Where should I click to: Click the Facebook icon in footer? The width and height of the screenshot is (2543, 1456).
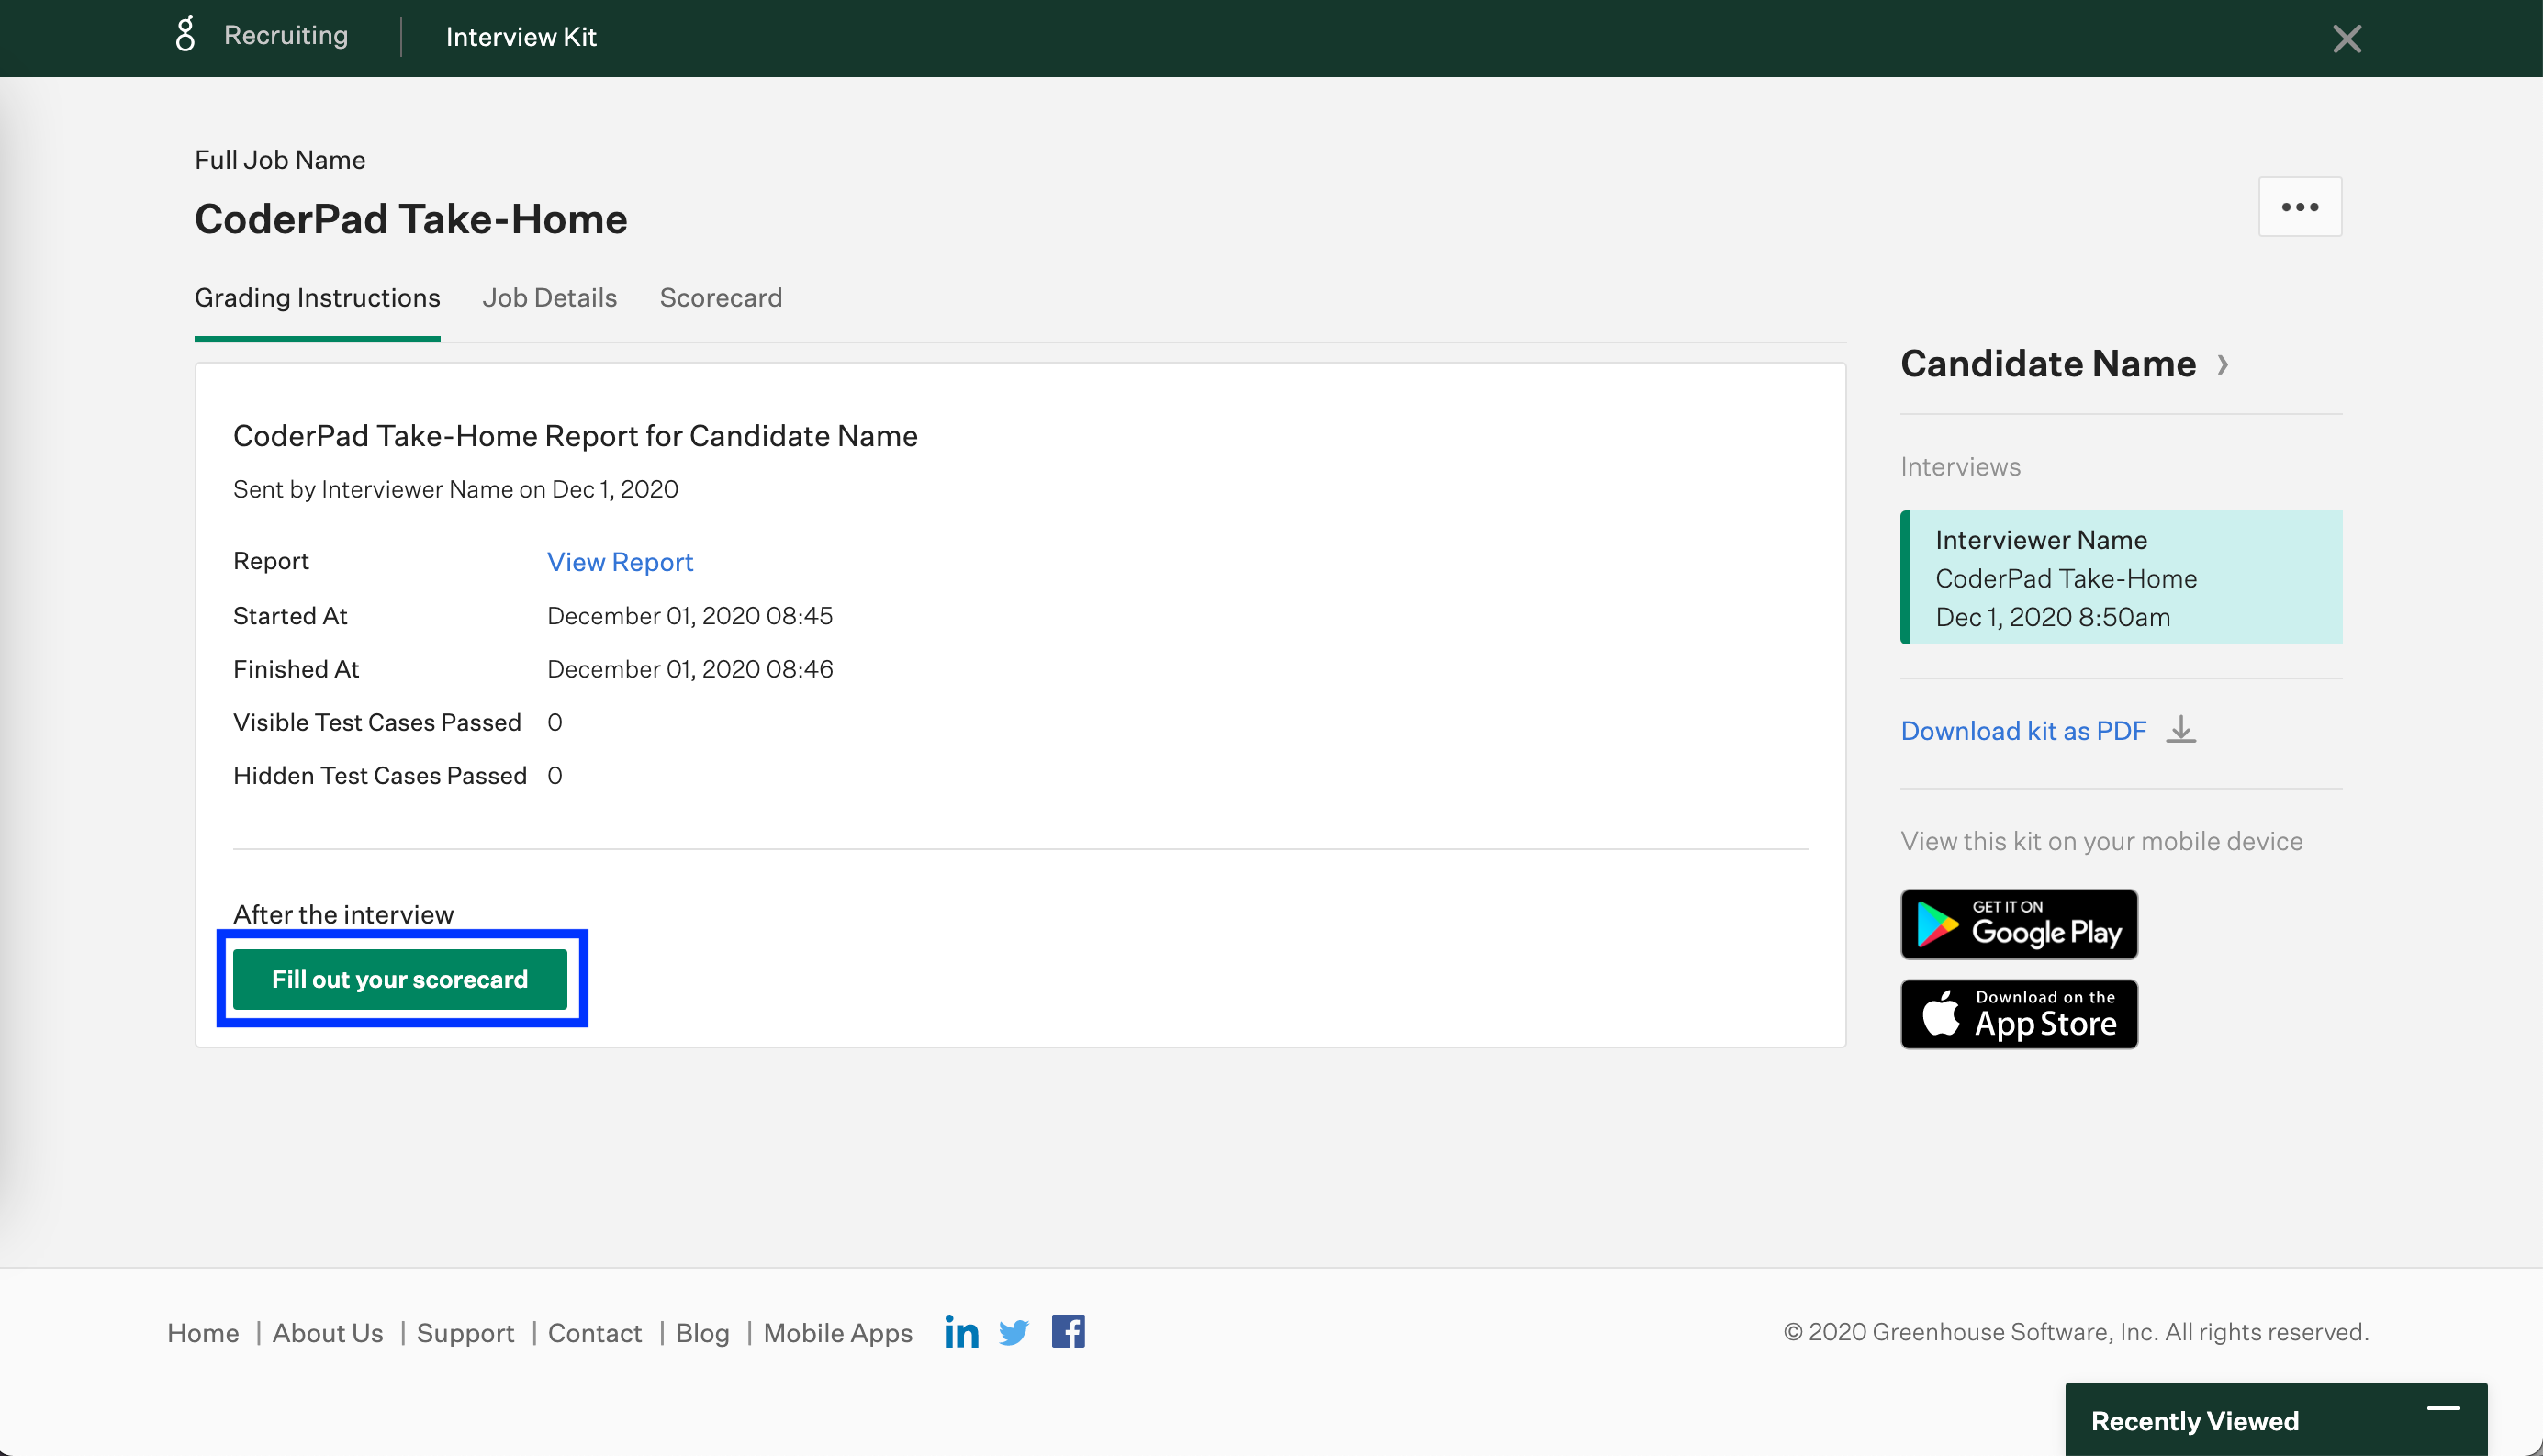(x=1067, y=1332)
